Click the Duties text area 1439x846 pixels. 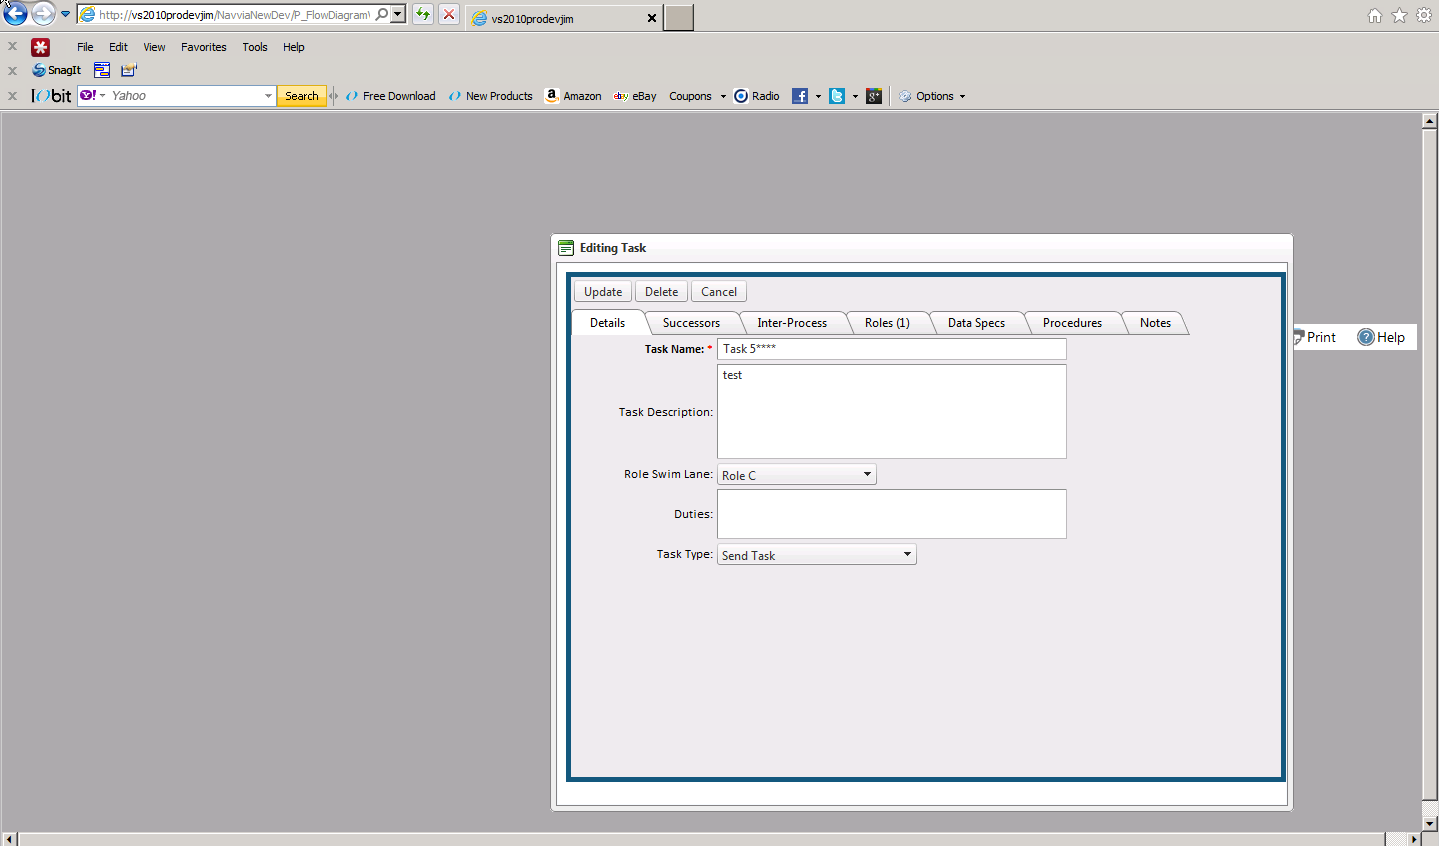[892, 514]
